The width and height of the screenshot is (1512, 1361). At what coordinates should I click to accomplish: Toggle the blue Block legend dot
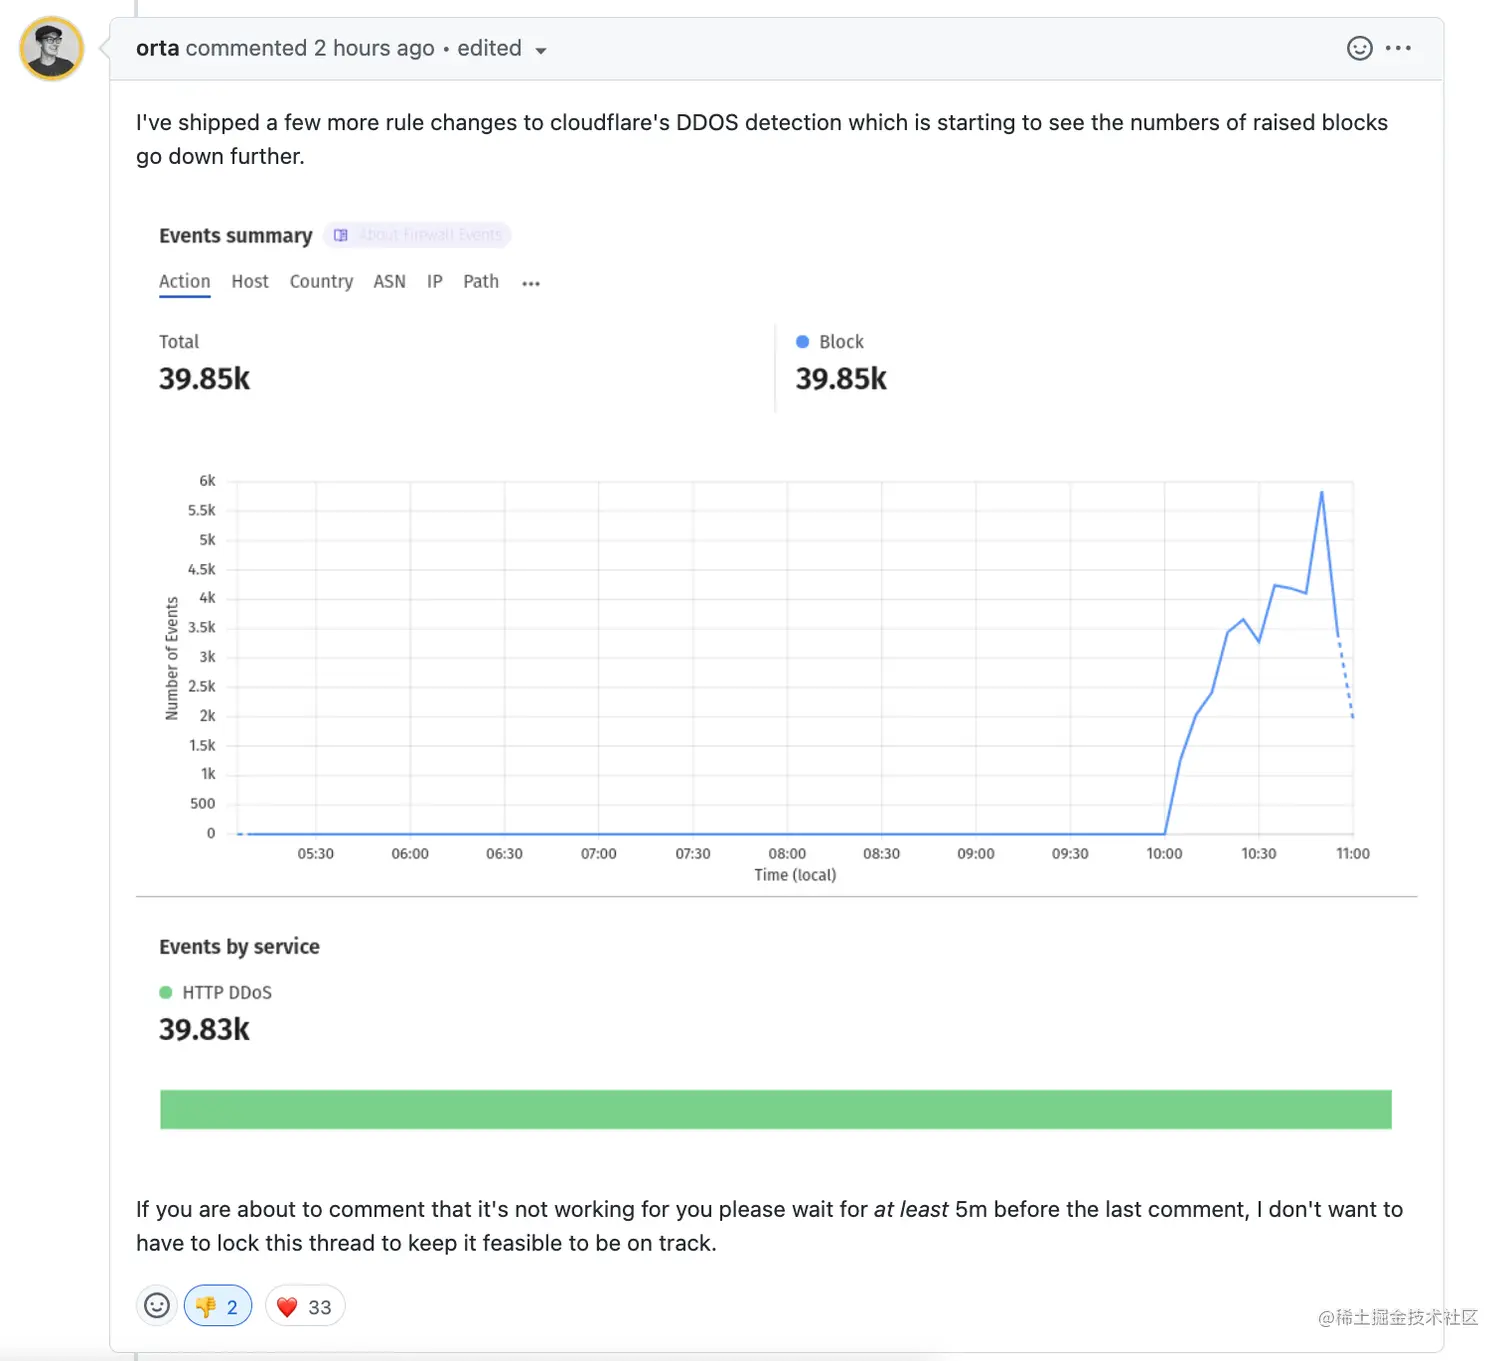[802, 342]
